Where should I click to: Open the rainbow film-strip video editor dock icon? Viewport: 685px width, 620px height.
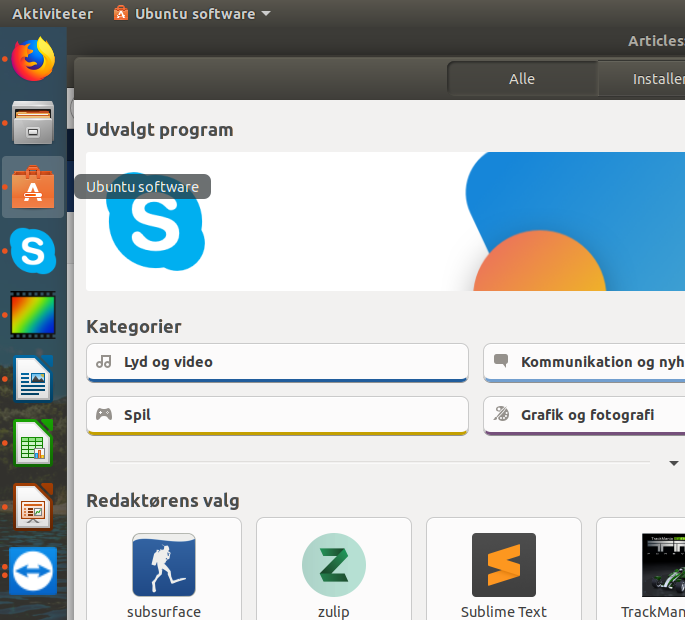[x=33, y=315]
